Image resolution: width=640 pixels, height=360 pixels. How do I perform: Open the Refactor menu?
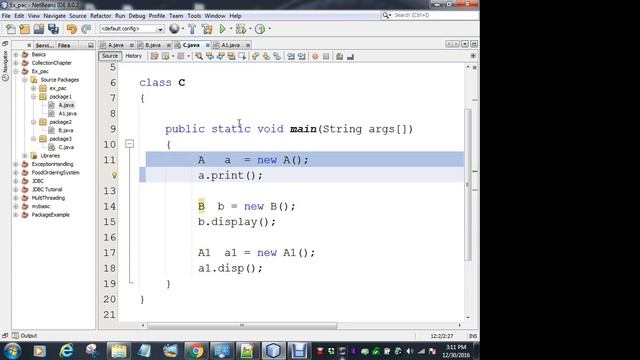click(100, 16)
